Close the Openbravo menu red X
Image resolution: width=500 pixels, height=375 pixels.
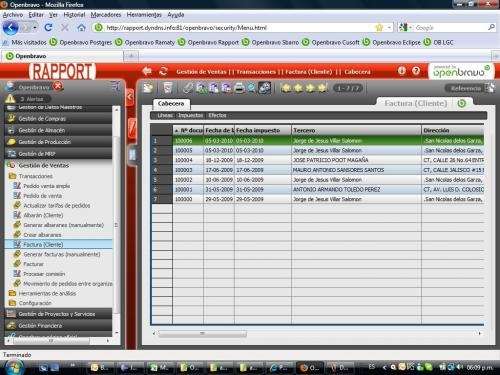[58, 86]
